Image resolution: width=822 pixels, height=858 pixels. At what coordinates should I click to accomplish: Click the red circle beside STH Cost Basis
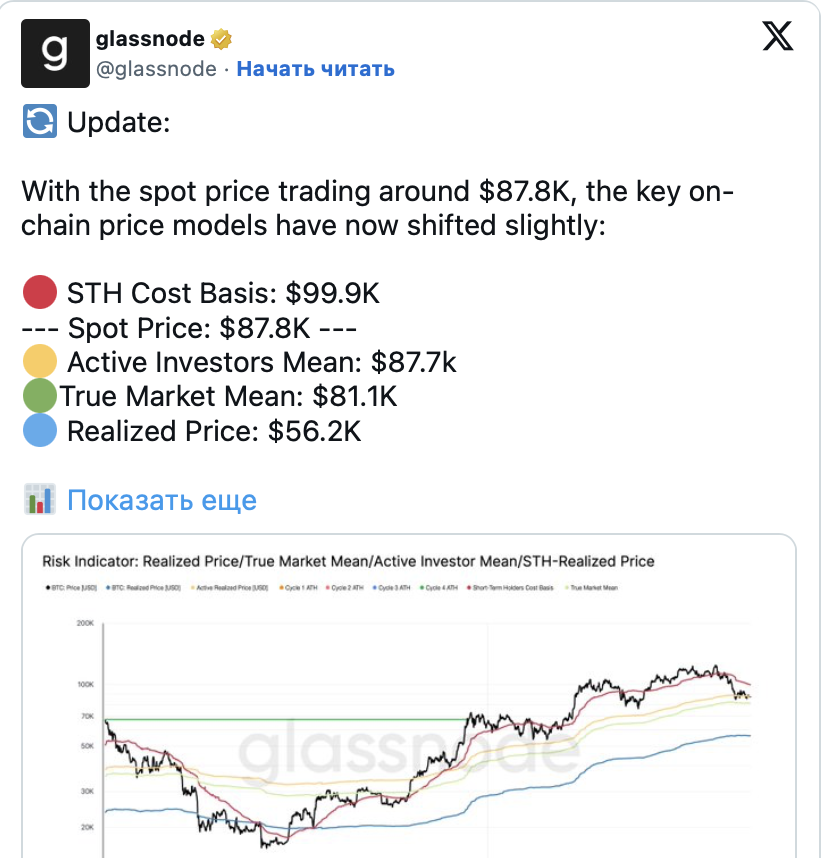(40, 294)
